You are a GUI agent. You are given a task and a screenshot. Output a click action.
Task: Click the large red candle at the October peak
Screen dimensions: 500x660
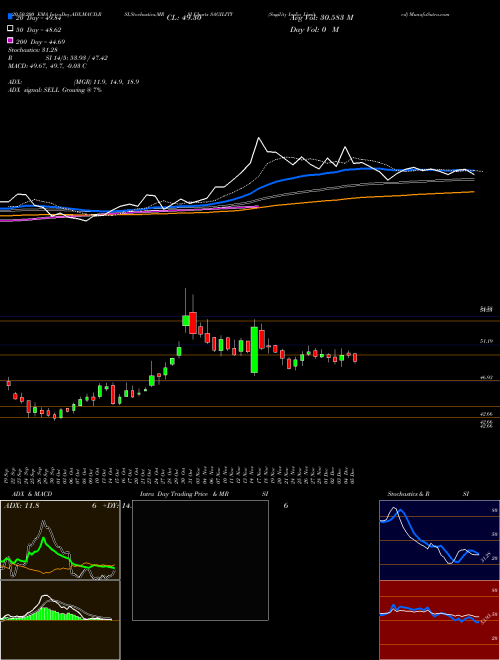coord(193,322)
